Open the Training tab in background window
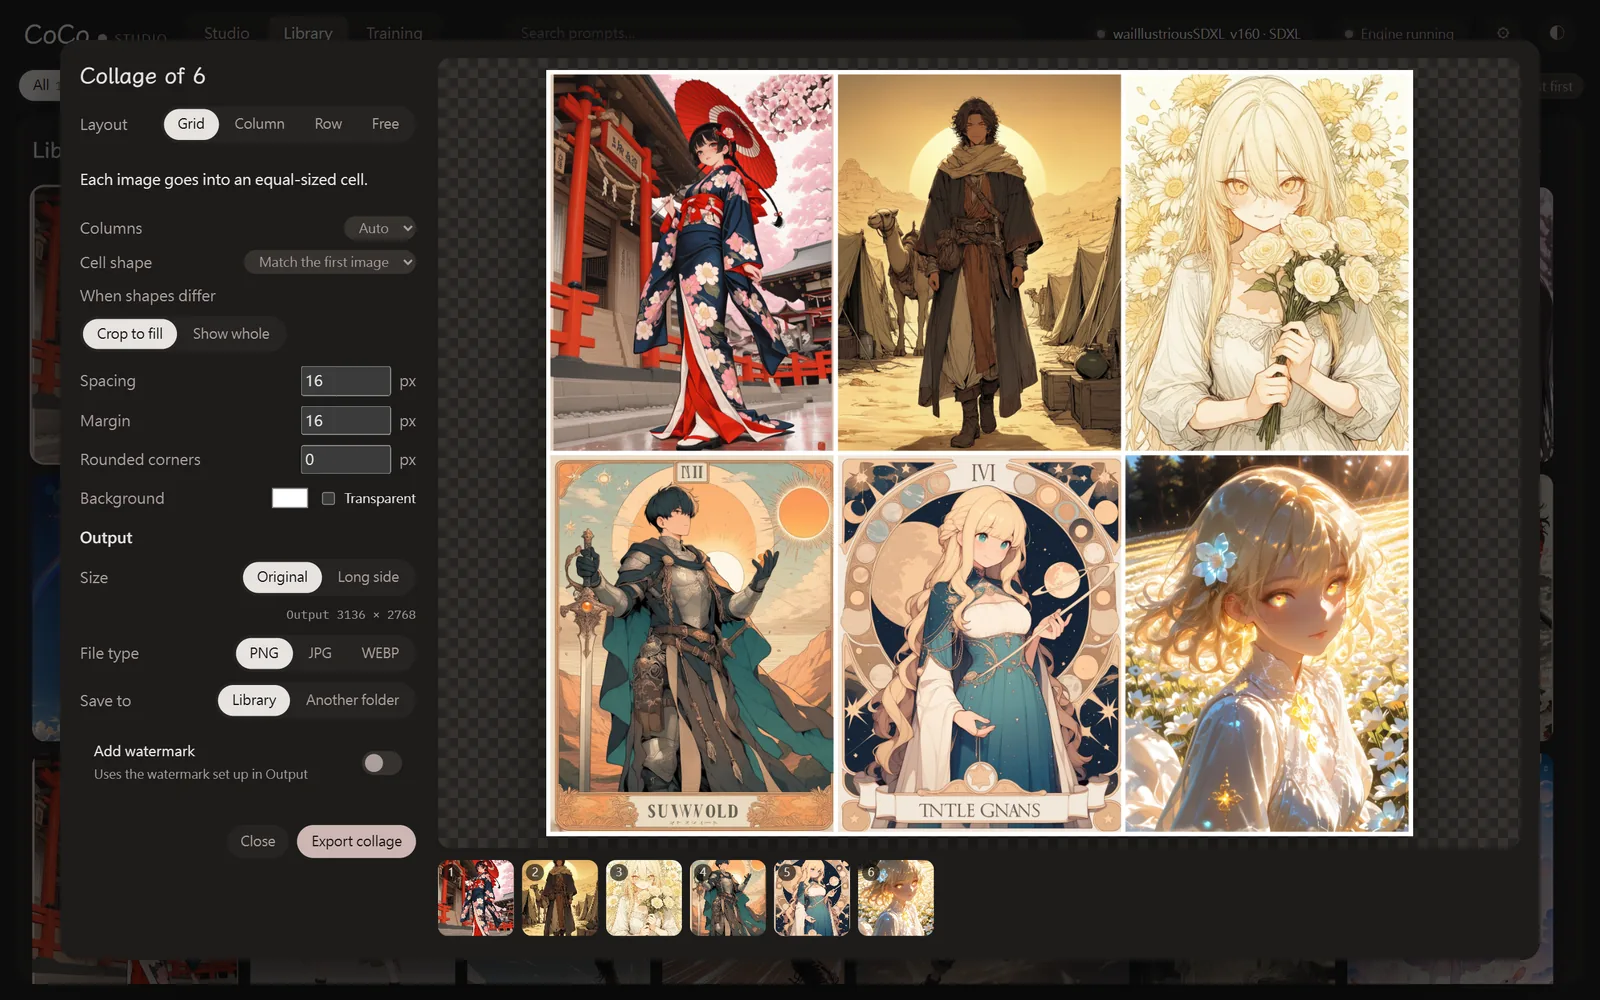The height and width of the screenshot is (1000, 1600). [394, 33]
